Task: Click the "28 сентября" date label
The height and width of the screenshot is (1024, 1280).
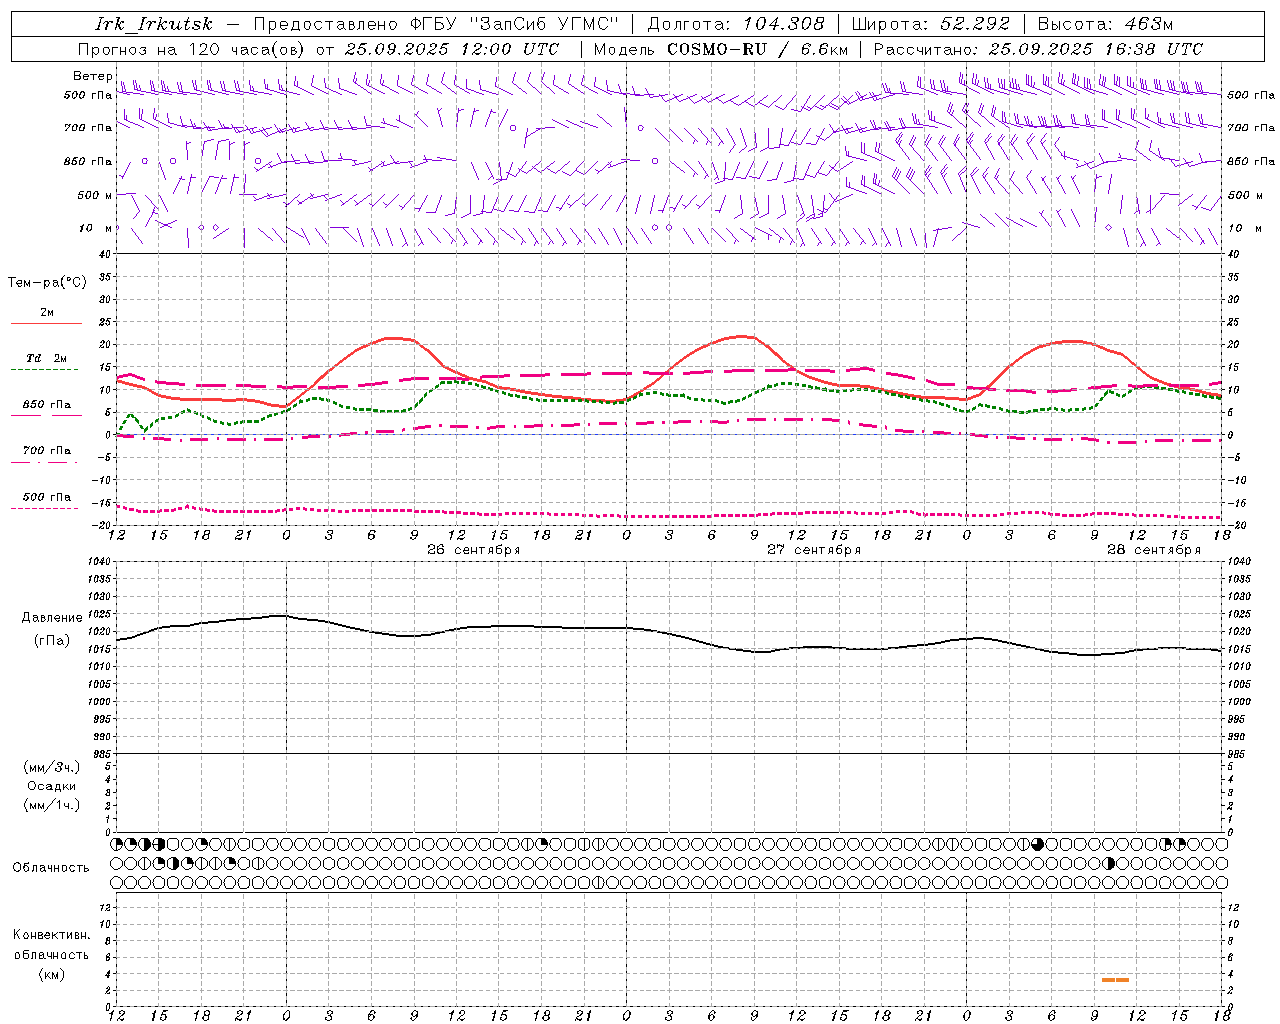Action: [x=1154, y=550]
